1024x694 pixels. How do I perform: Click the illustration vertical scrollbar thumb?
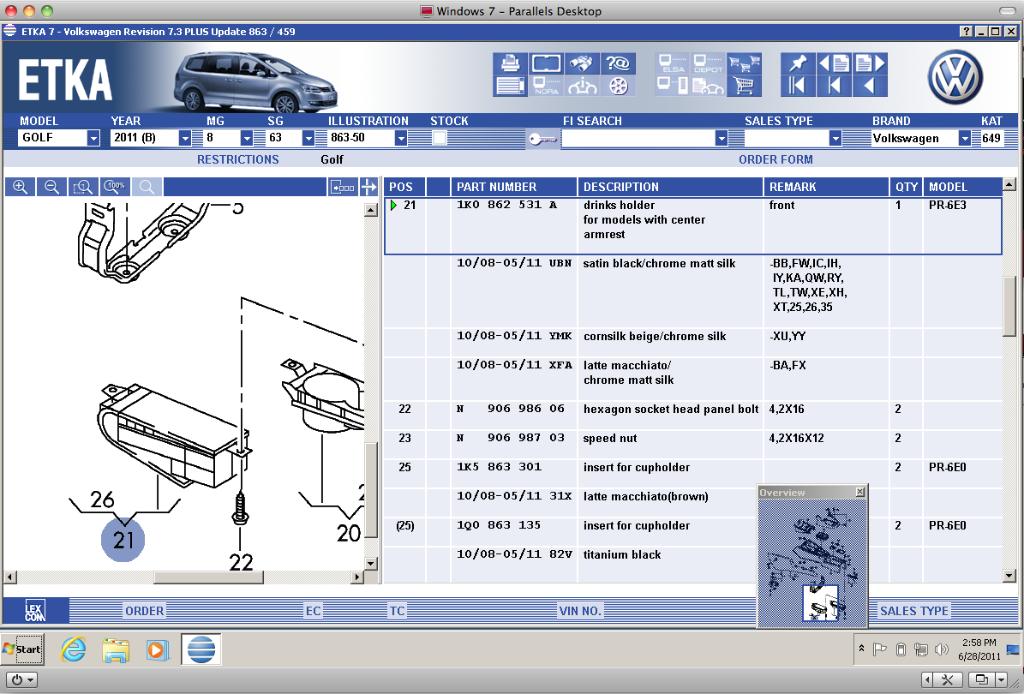[371, 490]
